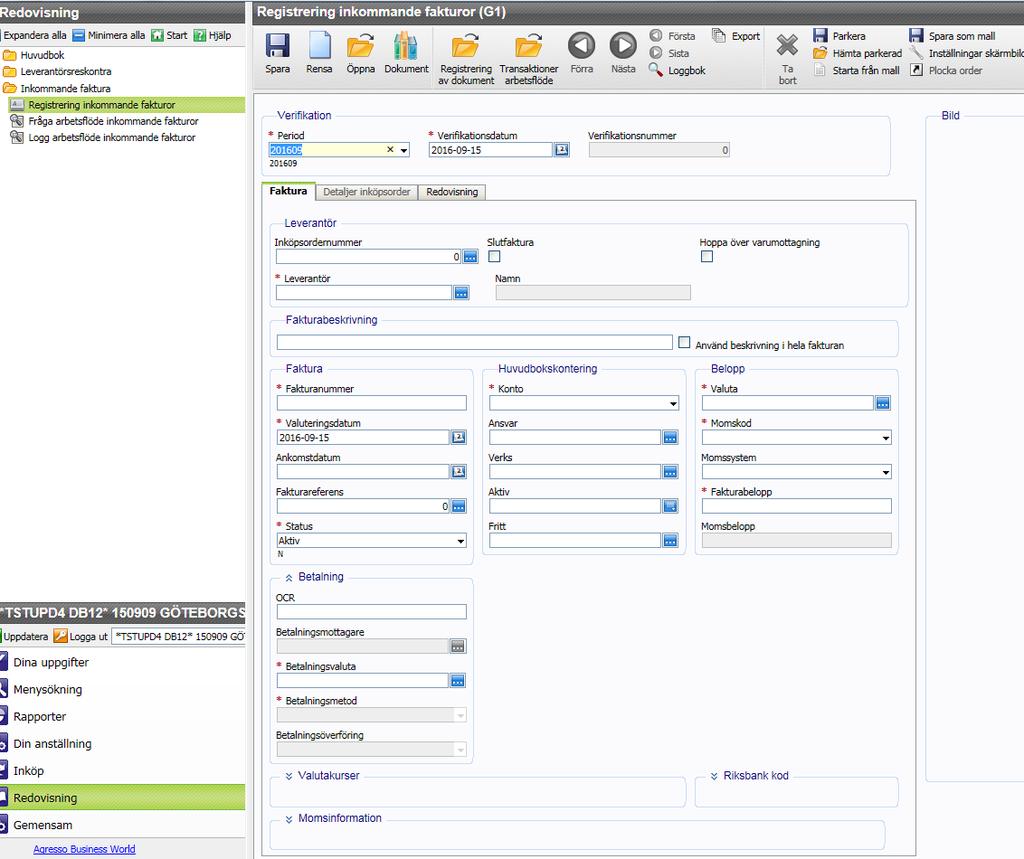The height and width of the screenshot is (859, 1024).
Task: Open the Period dropdown arrow
Action: [x=404, y=150]
